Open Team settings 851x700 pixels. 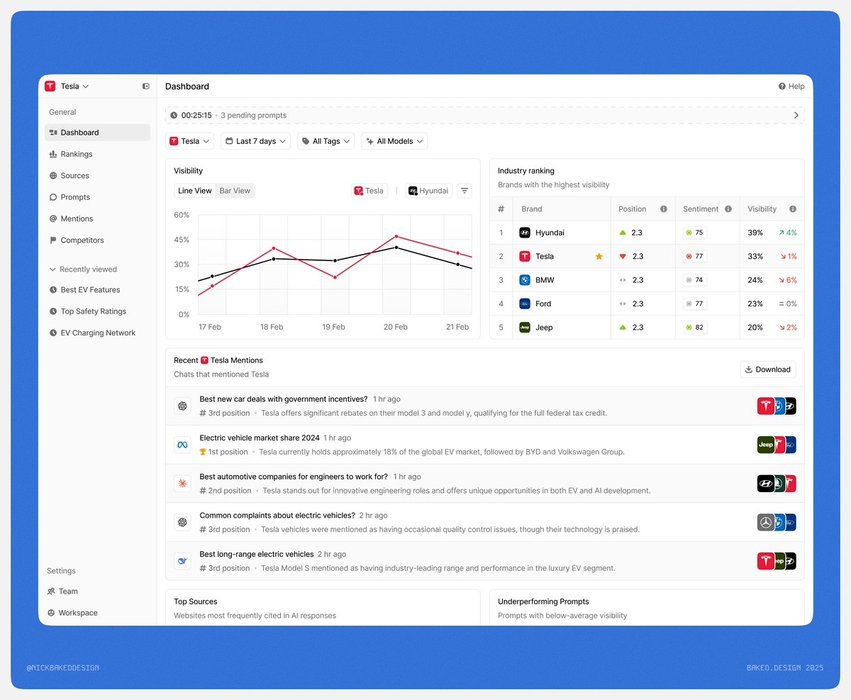[x=62, y=591]
